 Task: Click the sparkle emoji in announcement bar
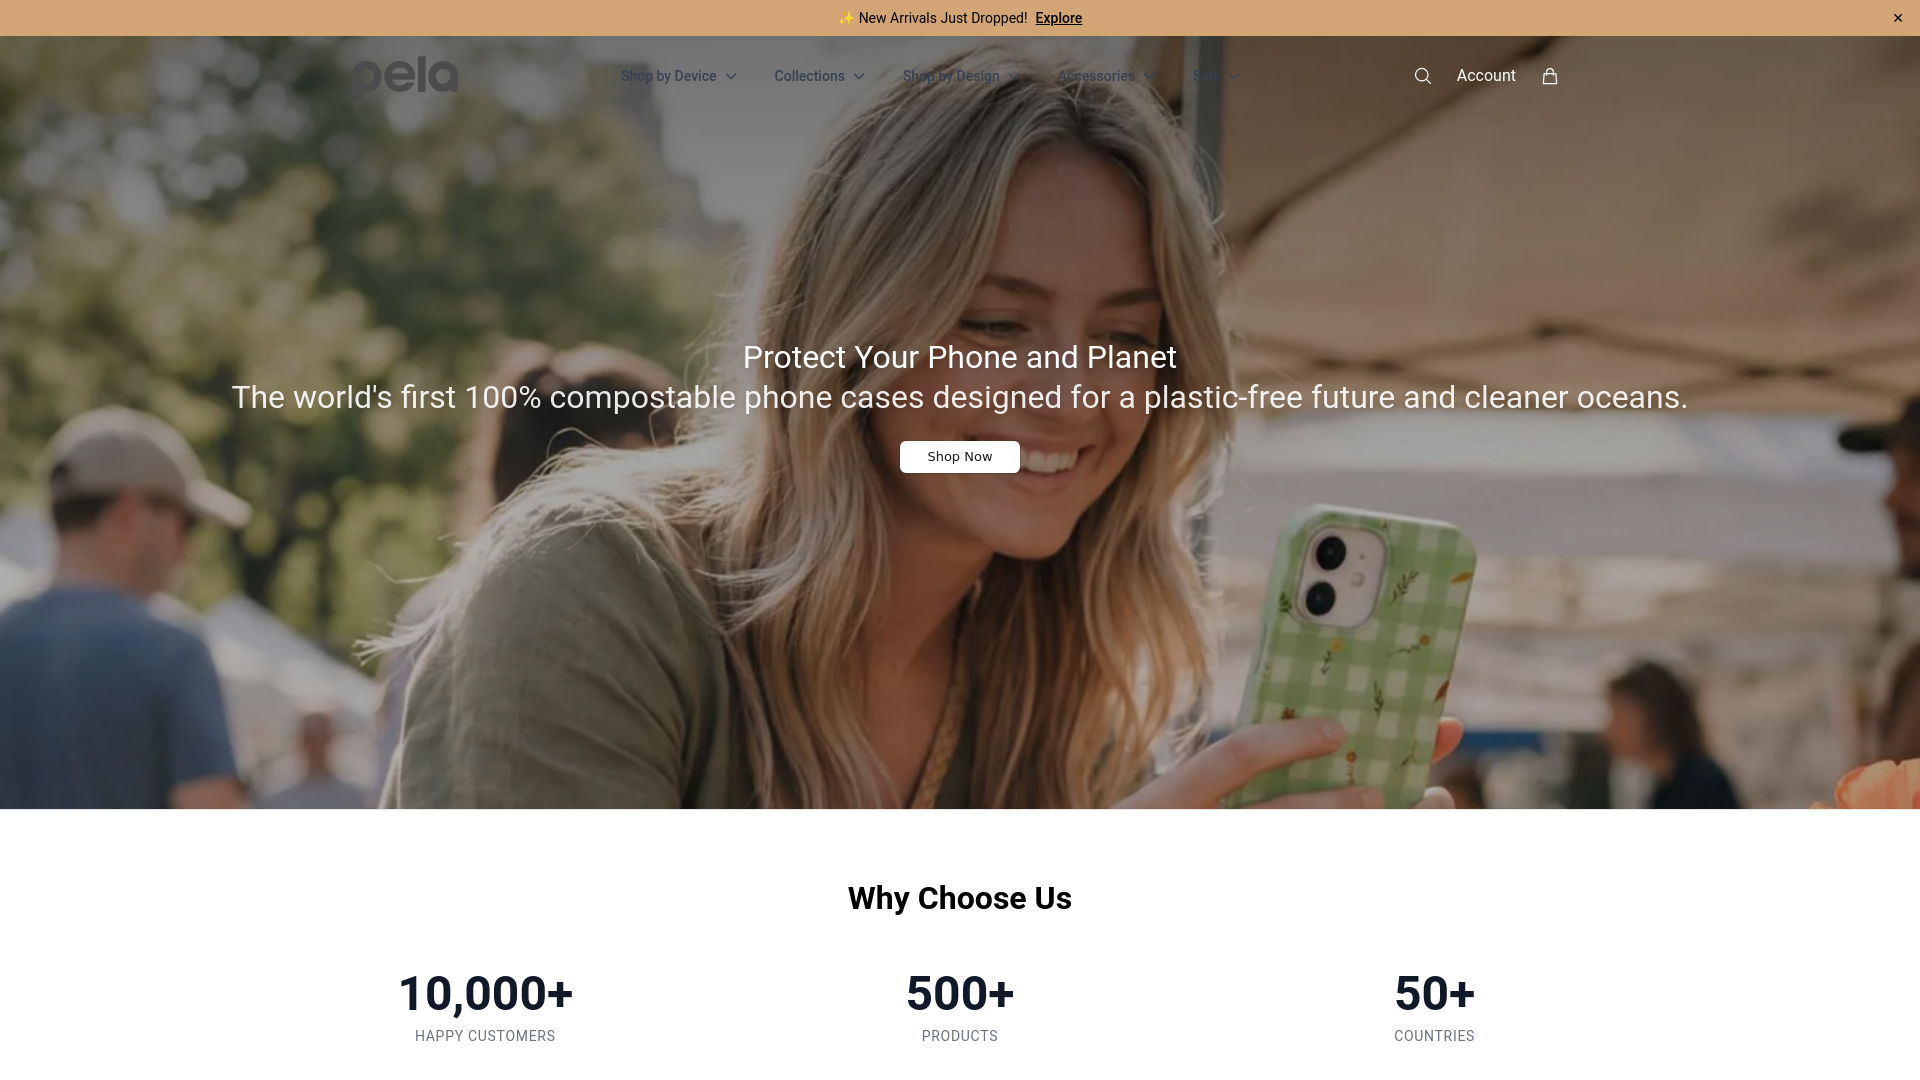(x=846, y=18)
